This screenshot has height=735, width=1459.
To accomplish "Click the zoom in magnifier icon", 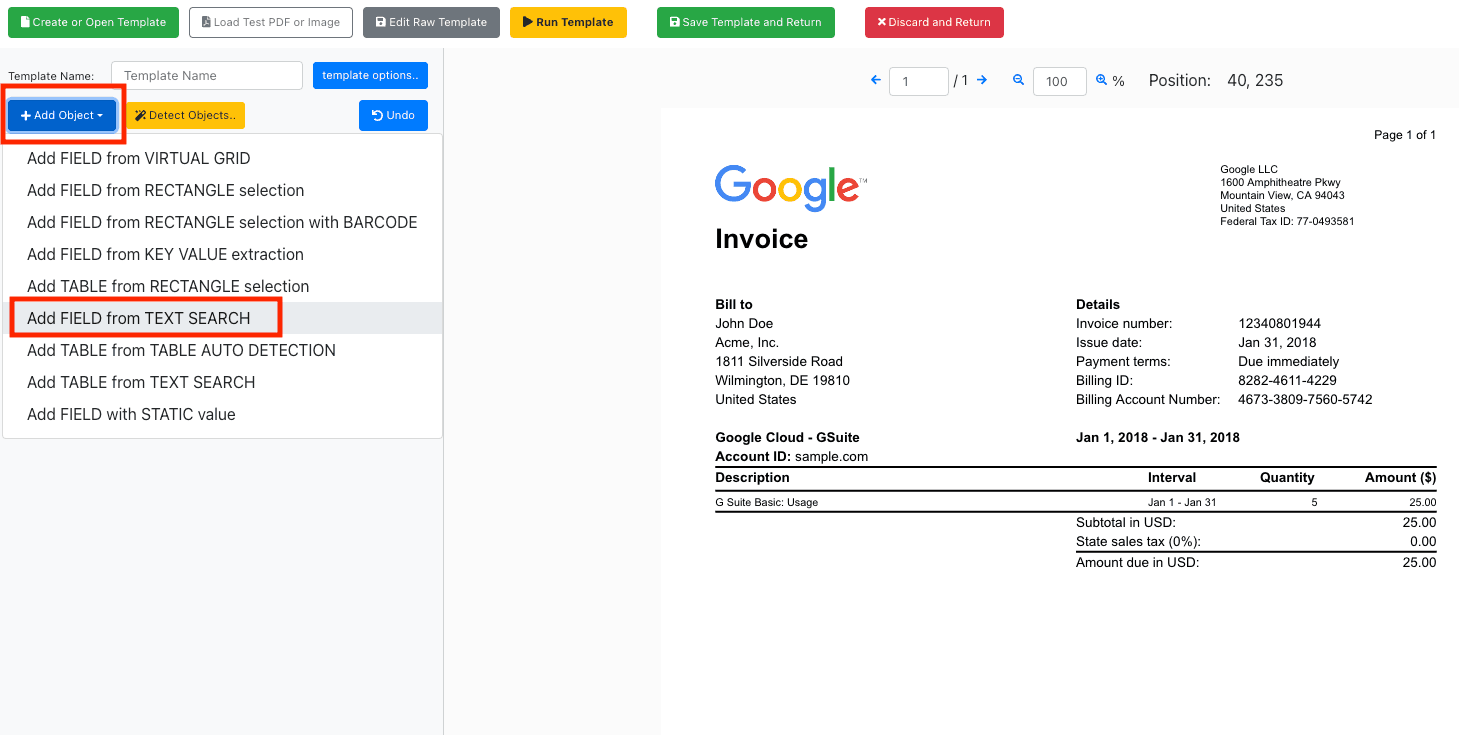I will click(1101, 80).
